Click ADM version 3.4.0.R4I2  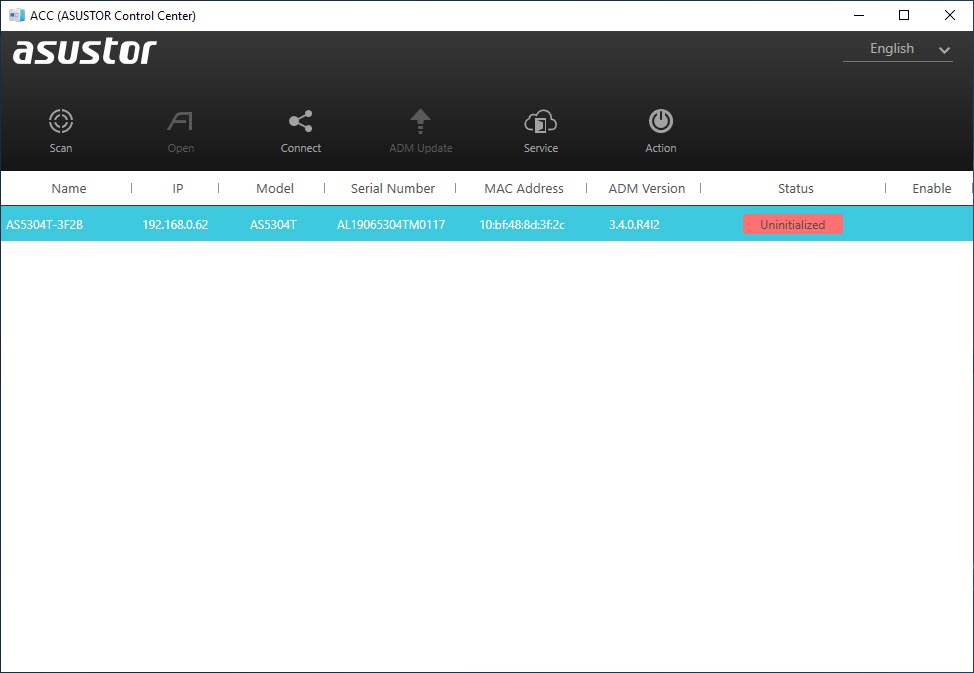[634, 224]
